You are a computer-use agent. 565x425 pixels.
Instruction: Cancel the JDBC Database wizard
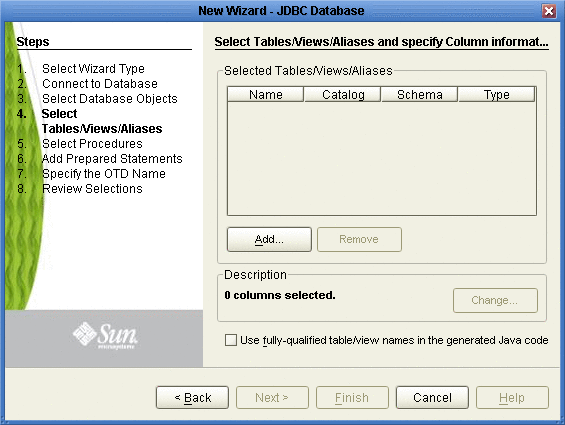click(x=432, y=397)
